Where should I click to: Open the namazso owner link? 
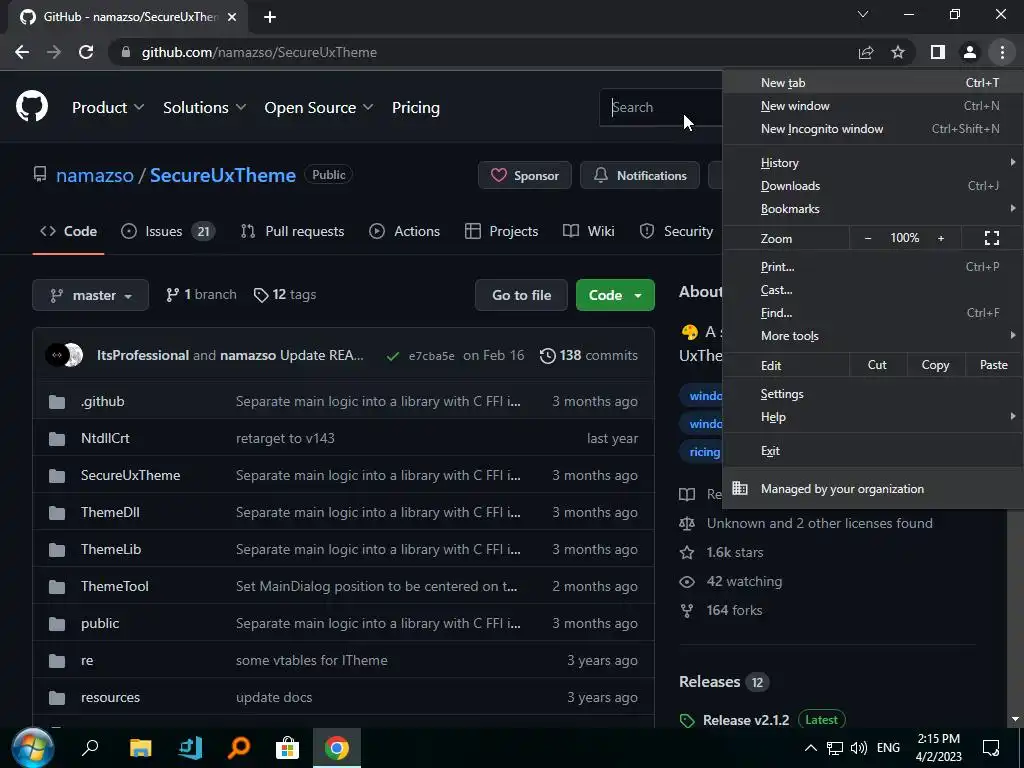[95, 175]
